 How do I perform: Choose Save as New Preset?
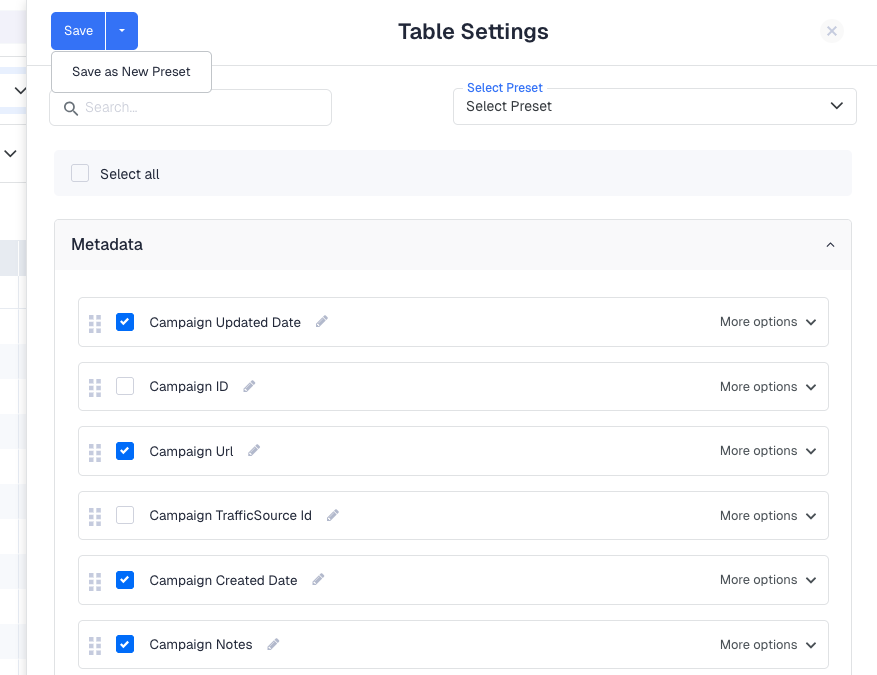tap(131, 72)
